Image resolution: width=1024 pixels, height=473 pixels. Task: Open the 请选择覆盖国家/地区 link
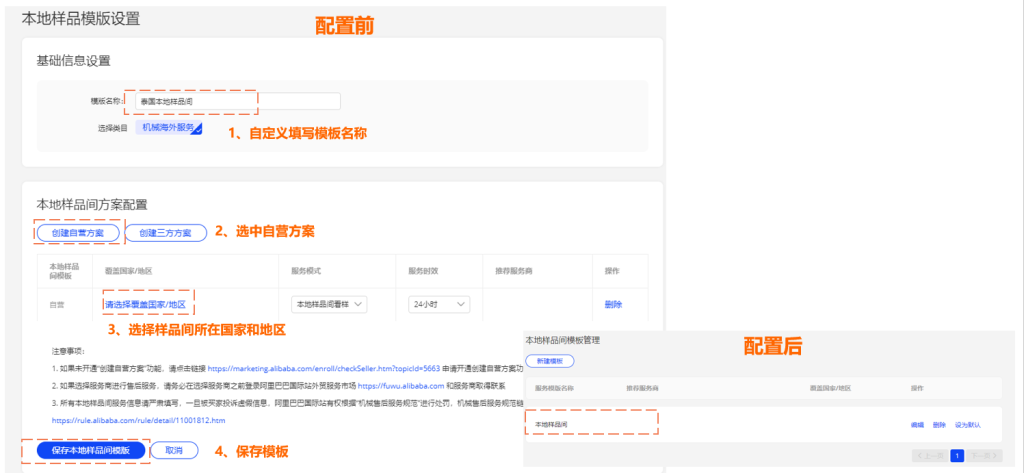tap(146, 304)
